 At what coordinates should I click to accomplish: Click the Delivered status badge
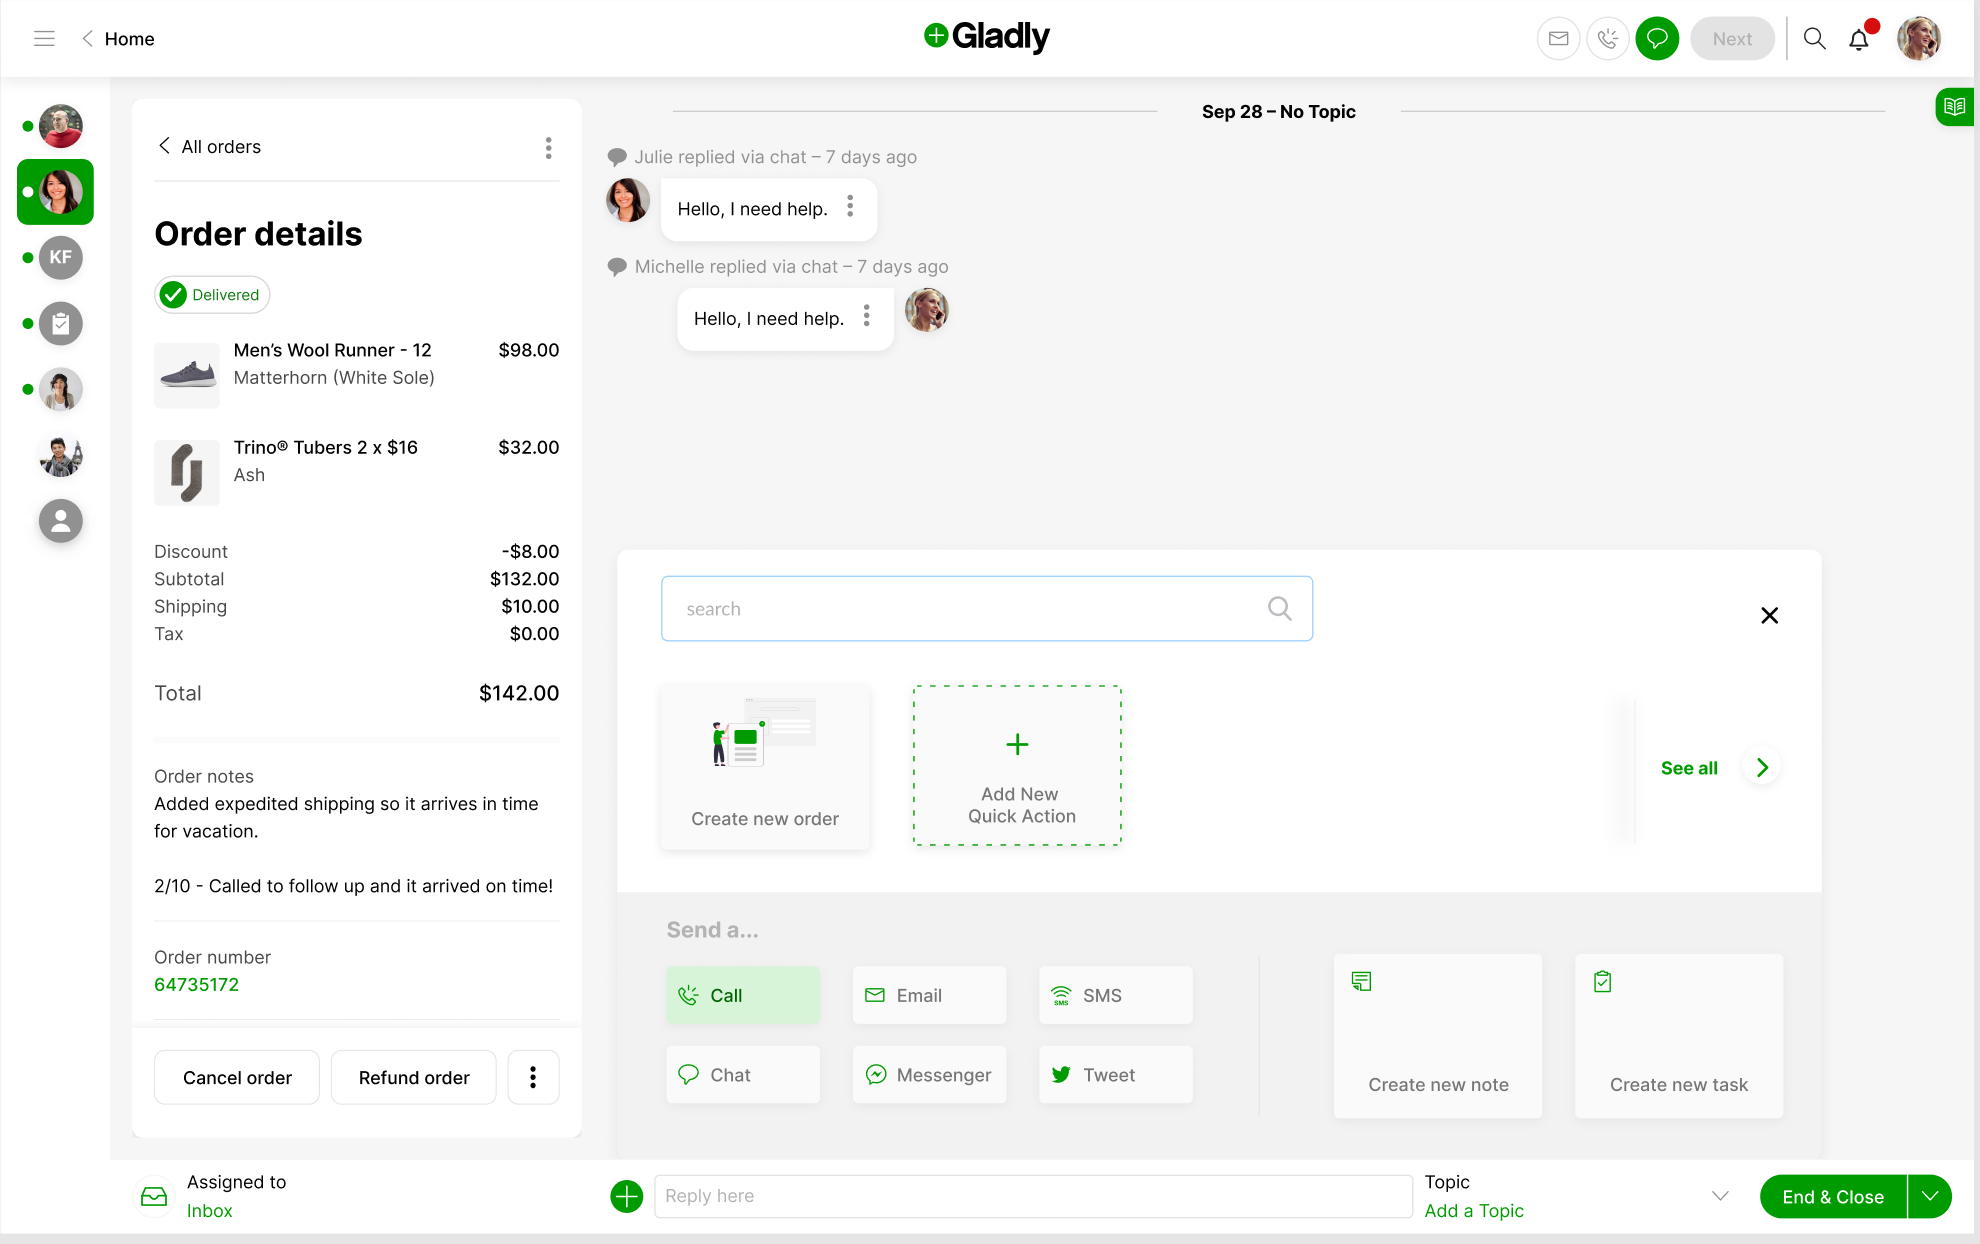coord(212,295)
